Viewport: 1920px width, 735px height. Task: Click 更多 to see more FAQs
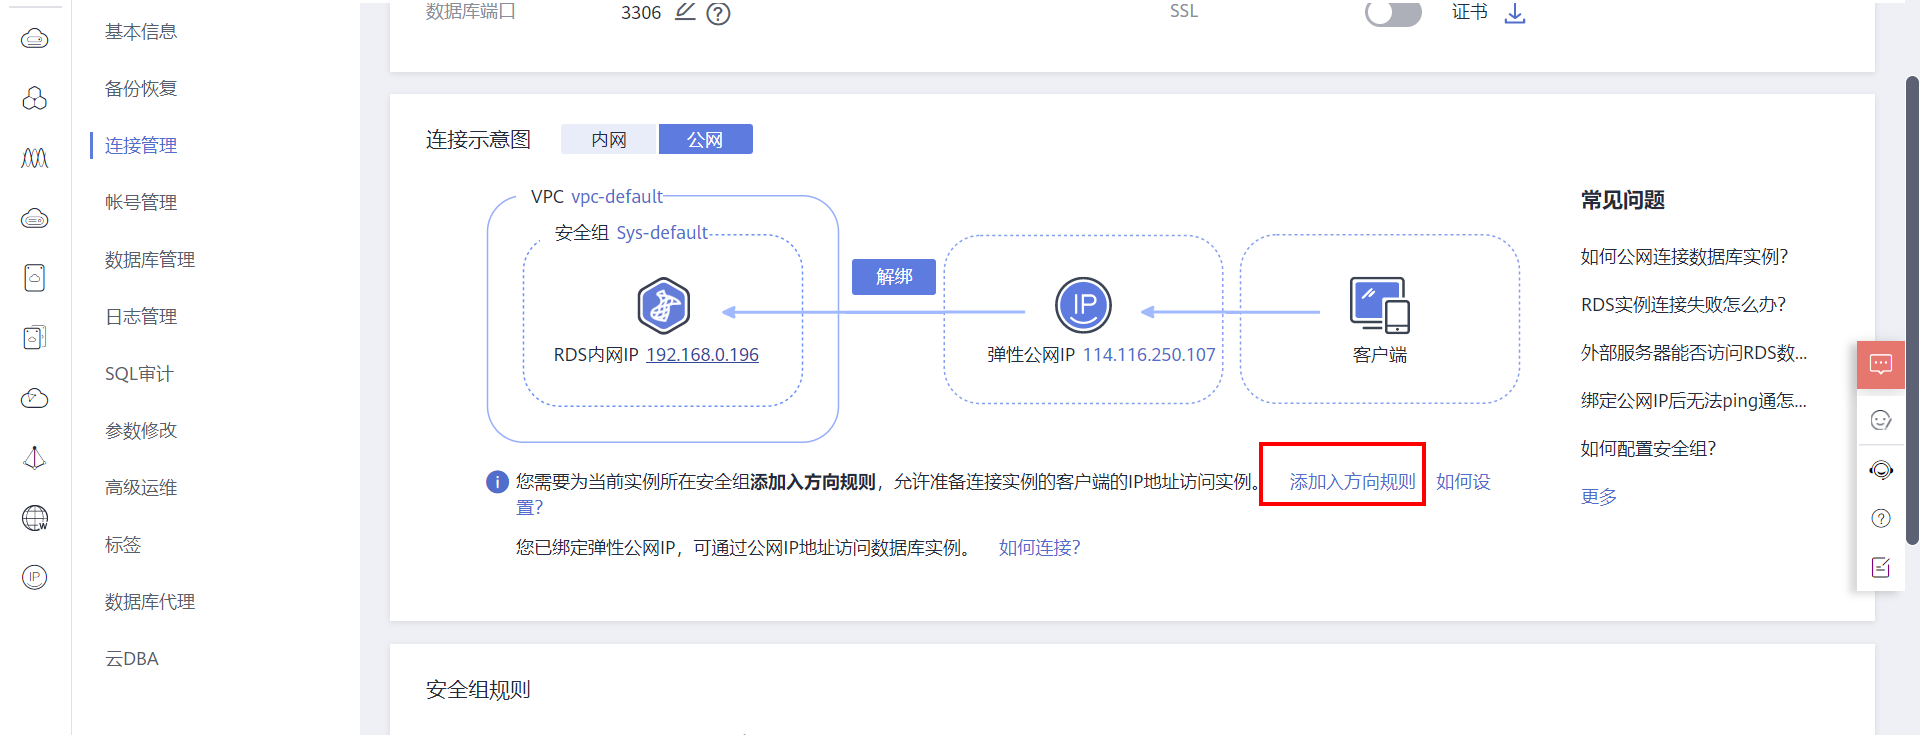tap(1599, 497)
